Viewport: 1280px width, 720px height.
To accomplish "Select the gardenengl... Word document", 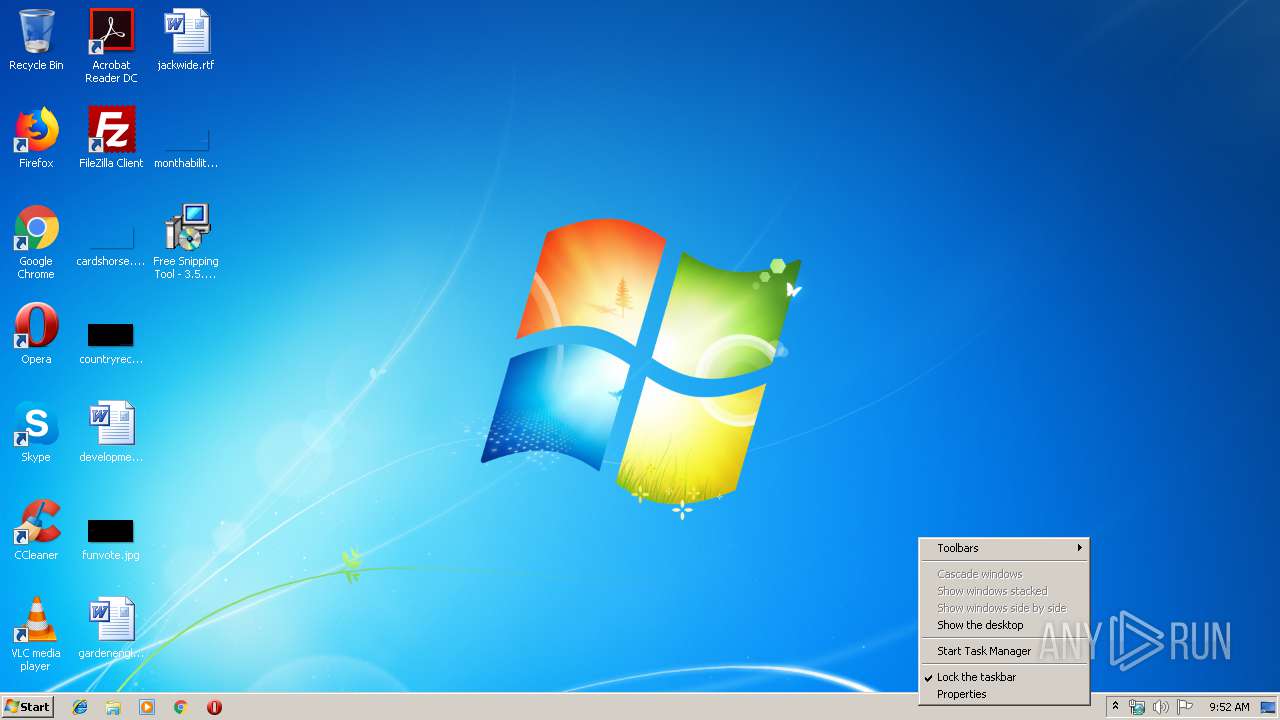I will point(111,628).
